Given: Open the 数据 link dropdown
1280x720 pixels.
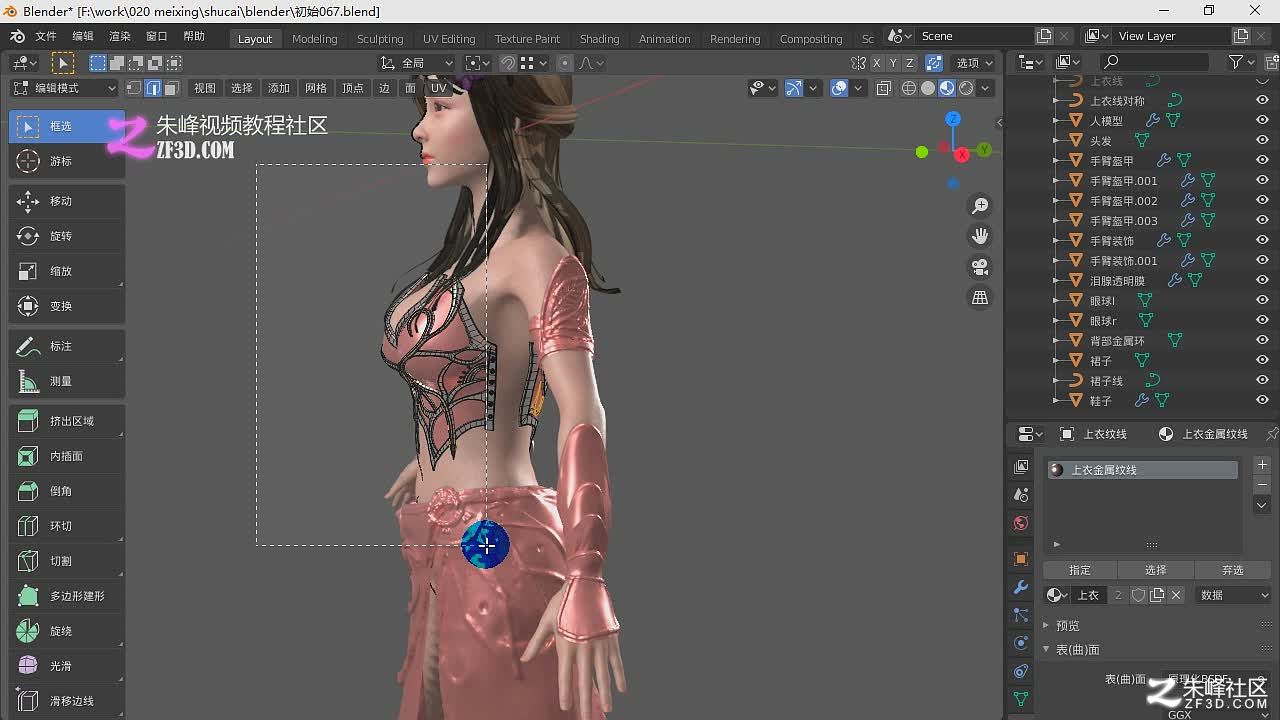Looking at the screenshot, I should [x=1234, y=595].
